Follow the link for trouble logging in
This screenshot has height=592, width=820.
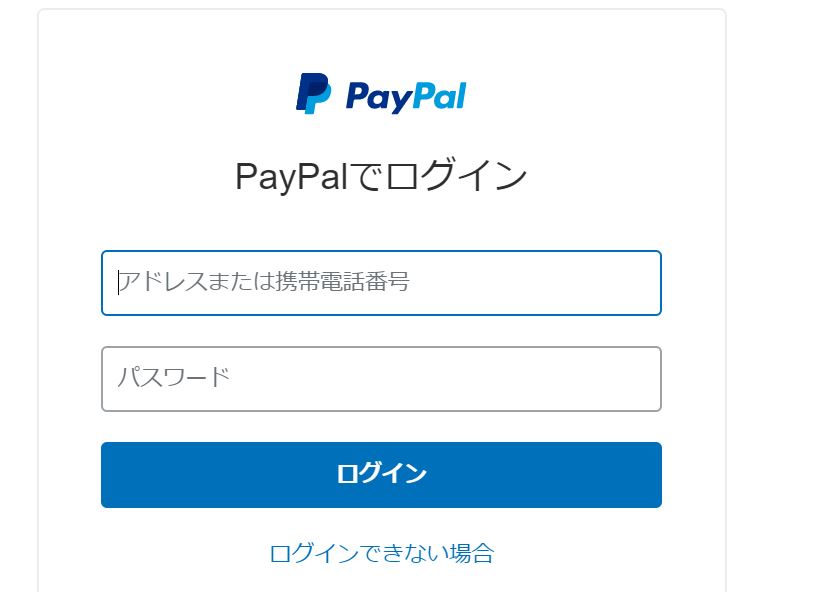click(x=381, y=553)
